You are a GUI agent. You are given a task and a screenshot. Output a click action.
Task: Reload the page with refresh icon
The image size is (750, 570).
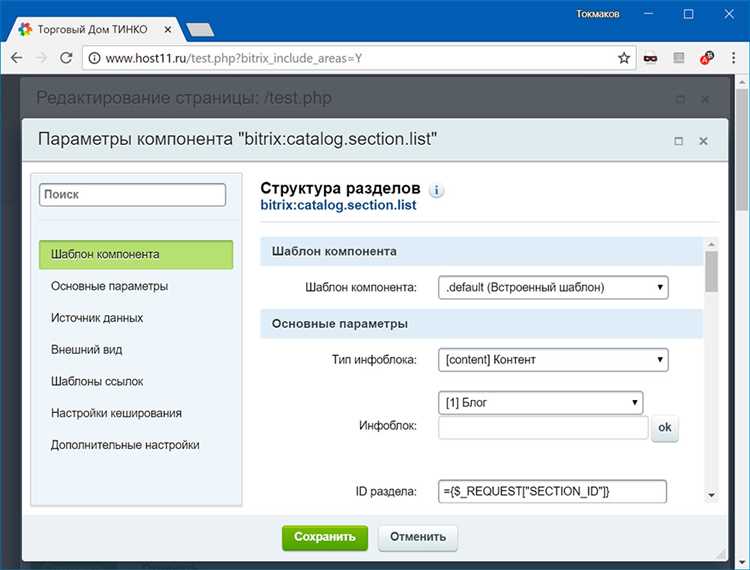pyautogui.click(x=66, y=58)
